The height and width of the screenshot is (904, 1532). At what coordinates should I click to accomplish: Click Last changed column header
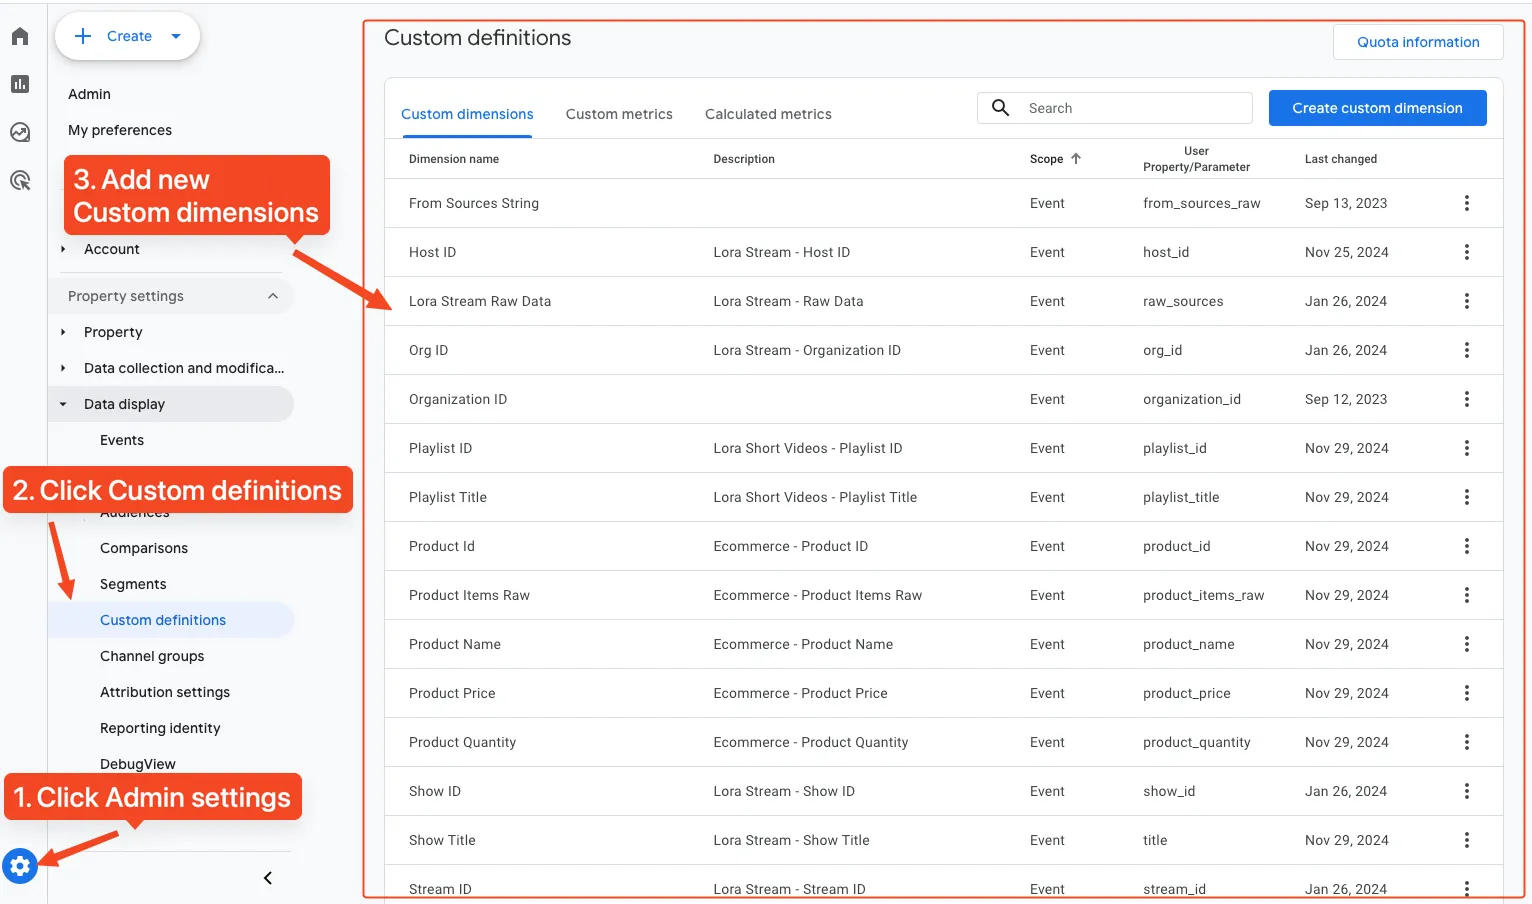point(1341,159)
